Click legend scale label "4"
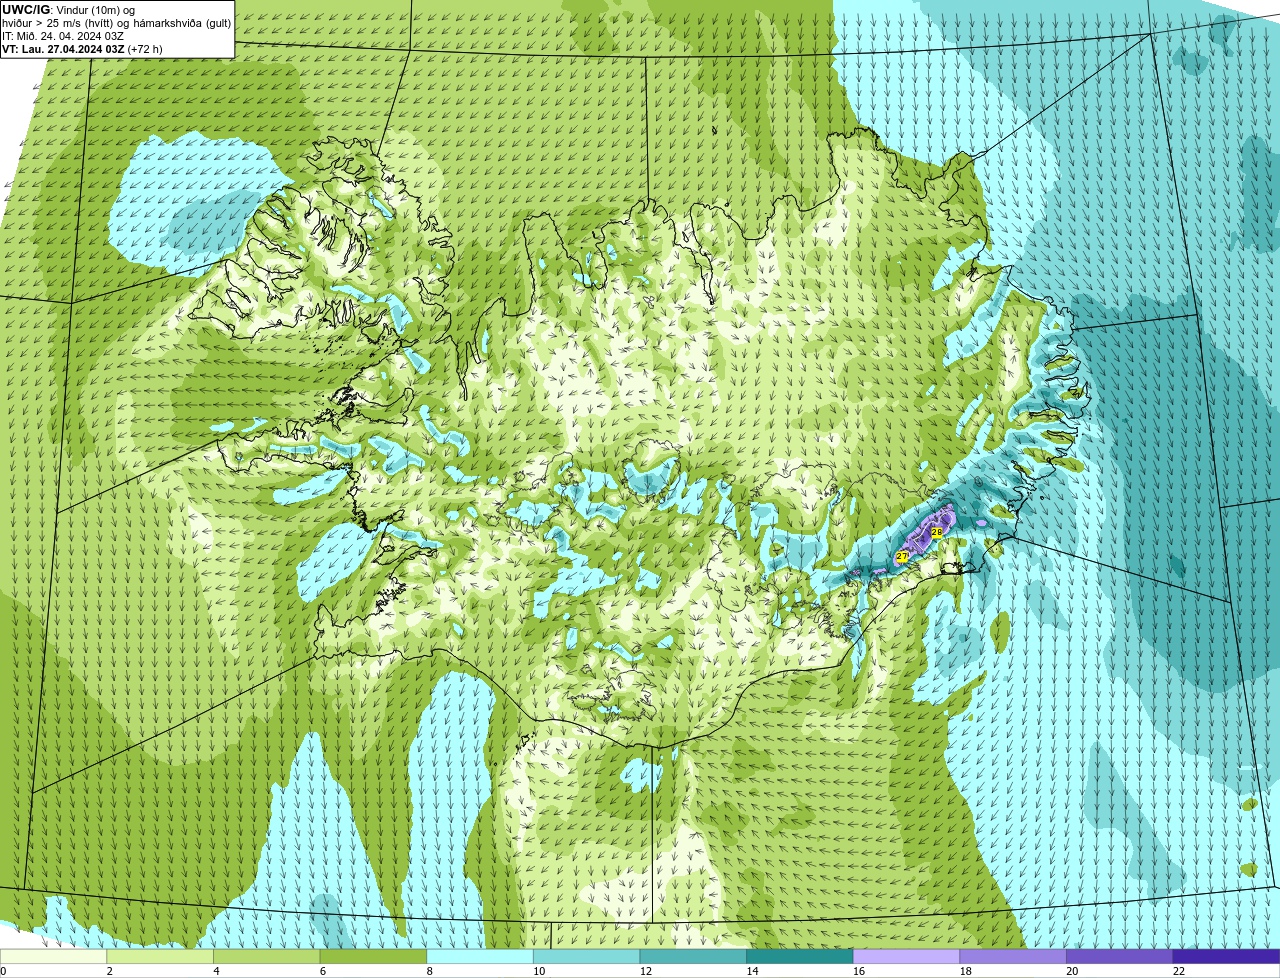This screenshot has width=1280, height=978. click(216, 971)
